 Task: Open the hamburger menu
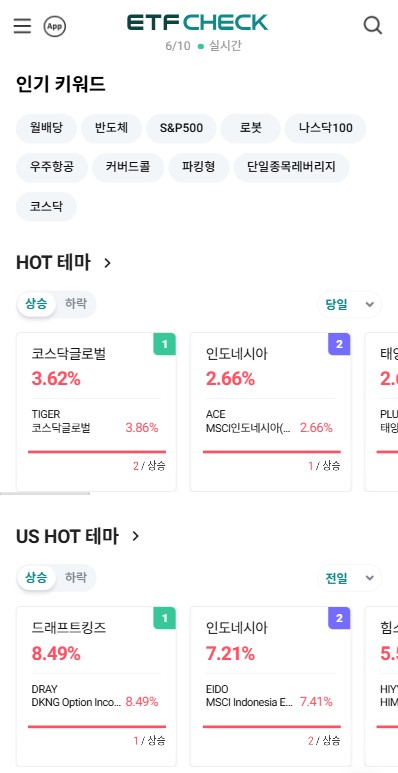22,26
